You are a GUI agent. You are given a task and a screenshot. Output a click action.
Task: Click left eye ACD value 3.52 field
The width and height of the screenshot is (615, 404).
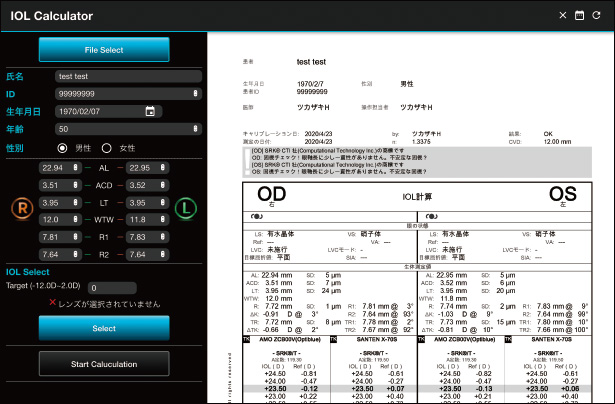(x=147, y=185)
